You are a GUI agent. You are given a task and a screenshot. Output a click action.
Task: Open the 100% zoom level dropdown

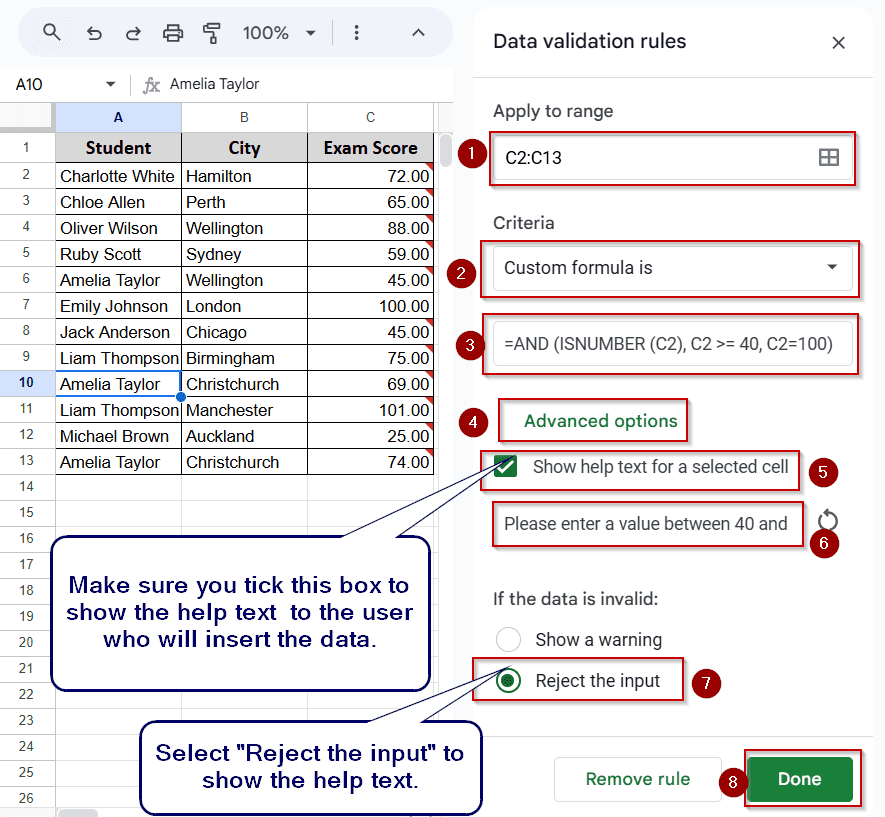[279, 33]
